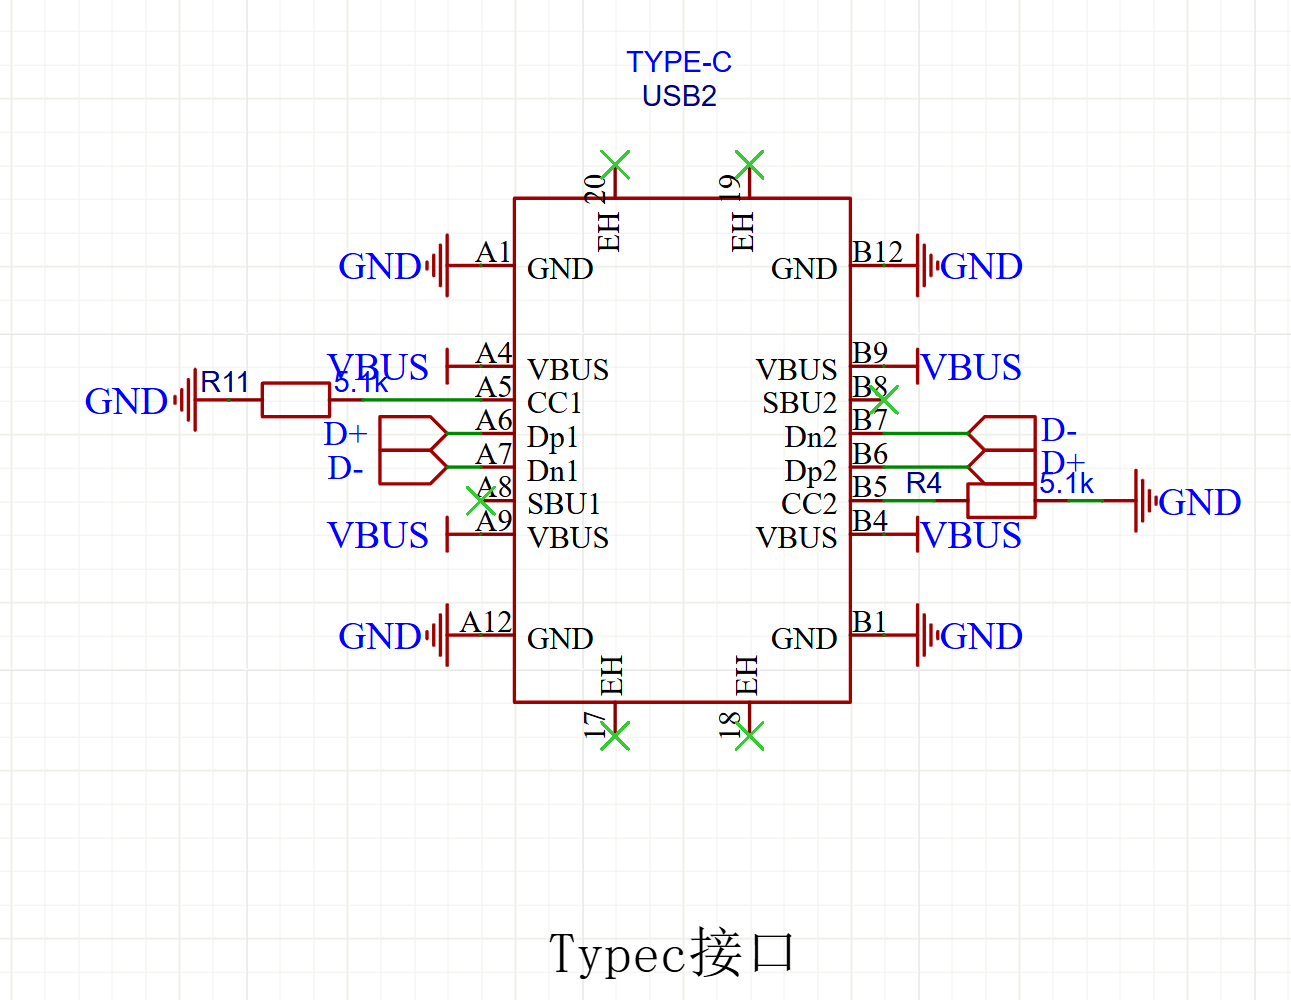Click the R11 resistor symbol
This screenshot has height=1000, width=1291.
296,400
